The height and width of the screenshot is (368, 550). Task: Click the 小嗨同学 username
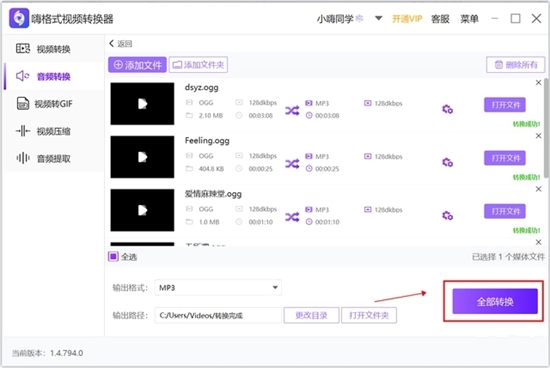pos(335,19)
